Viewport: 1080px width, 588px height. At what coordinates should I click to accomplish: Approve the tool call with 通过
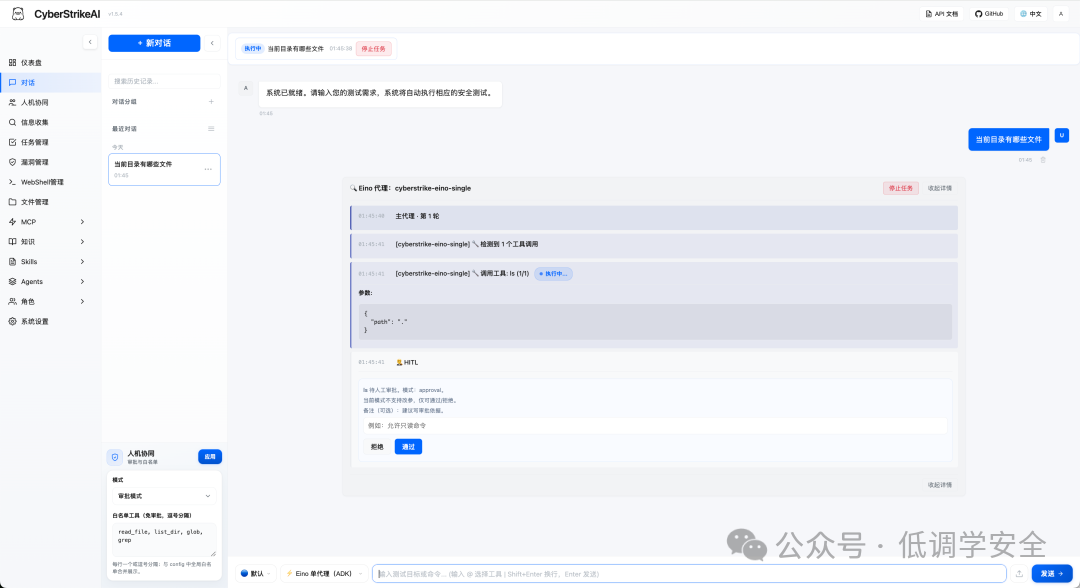(408, 447)
